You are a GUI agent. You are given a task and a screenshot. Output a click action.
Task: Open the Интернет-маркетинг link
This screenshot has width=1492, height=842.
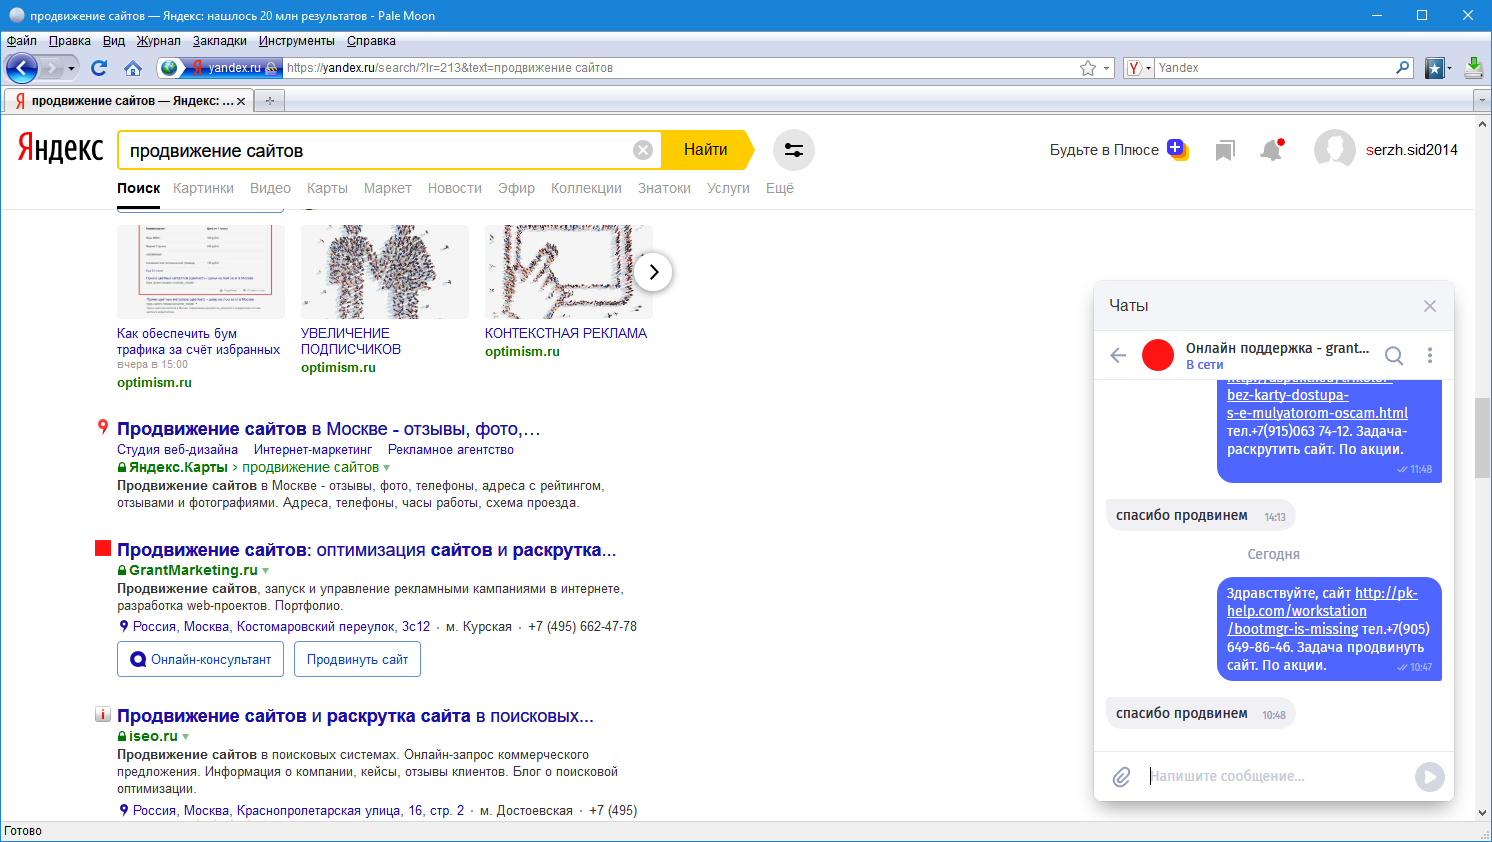313,450
